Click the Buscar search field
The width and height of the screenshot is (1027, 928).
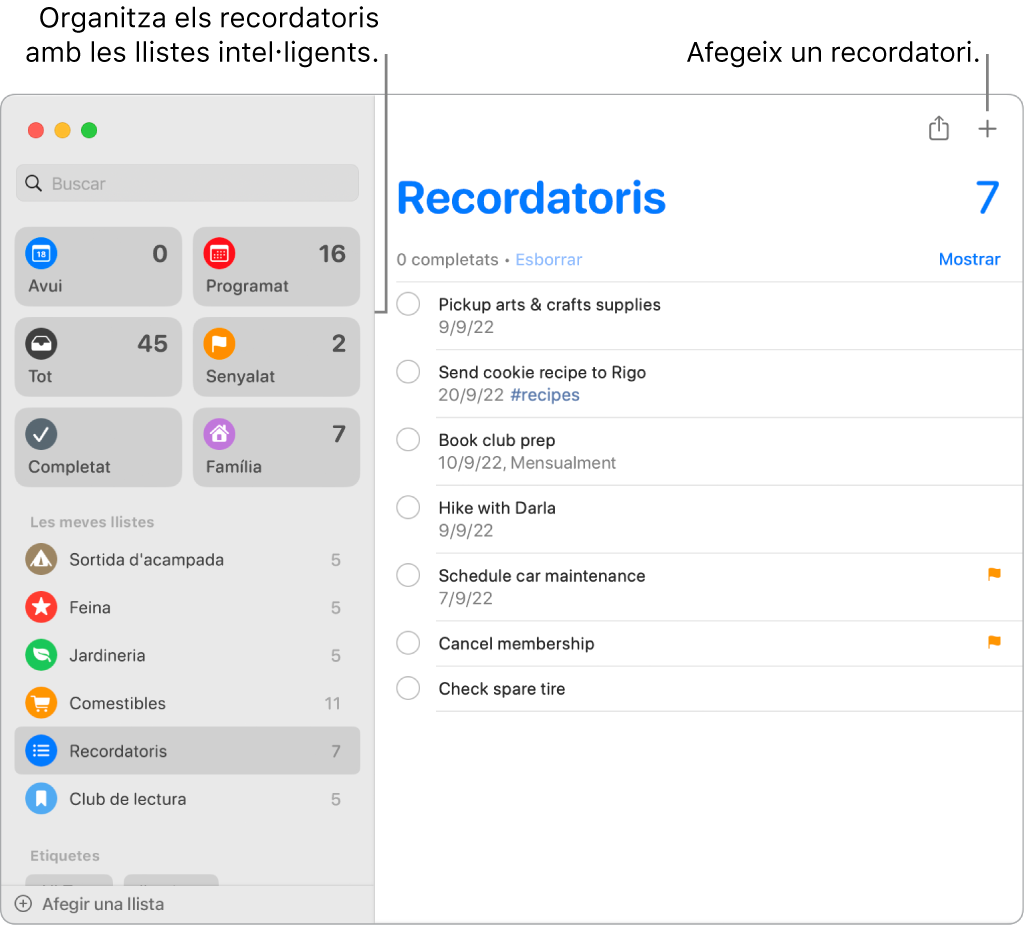(187, 183)
